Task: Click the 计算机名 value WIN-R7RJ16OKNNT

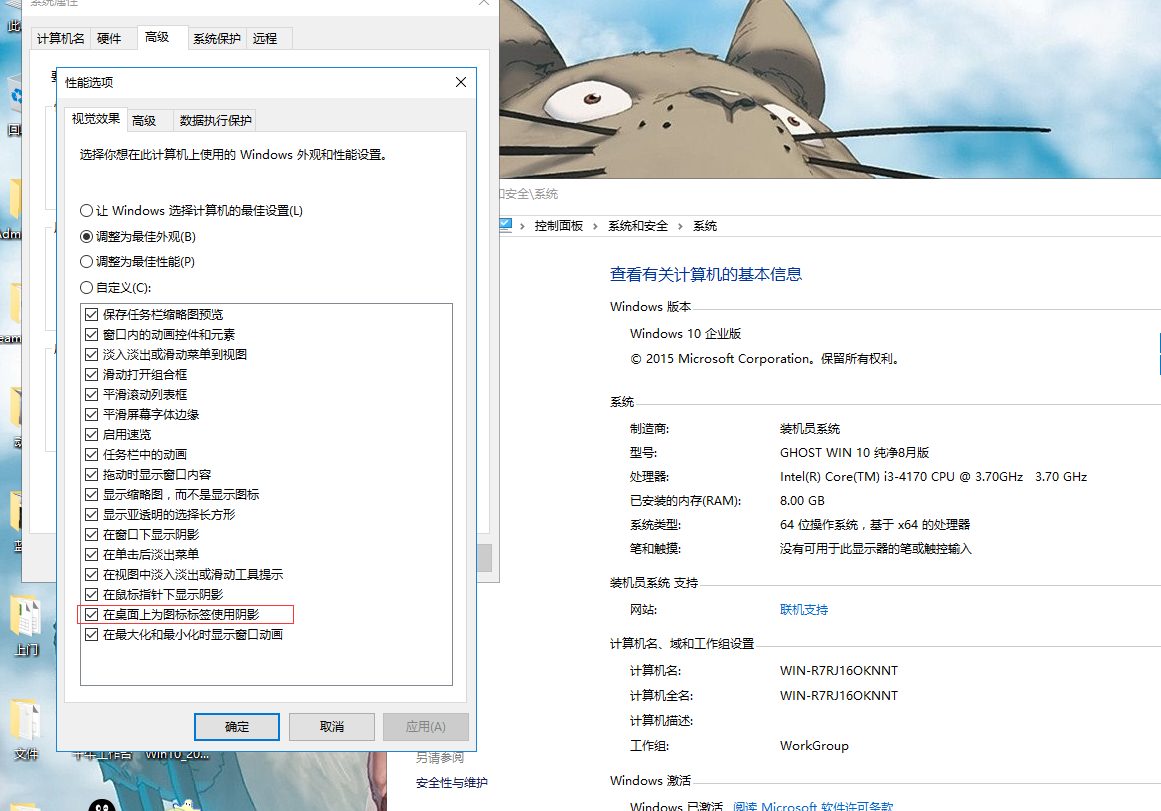Action: click(x=839, y=671)
